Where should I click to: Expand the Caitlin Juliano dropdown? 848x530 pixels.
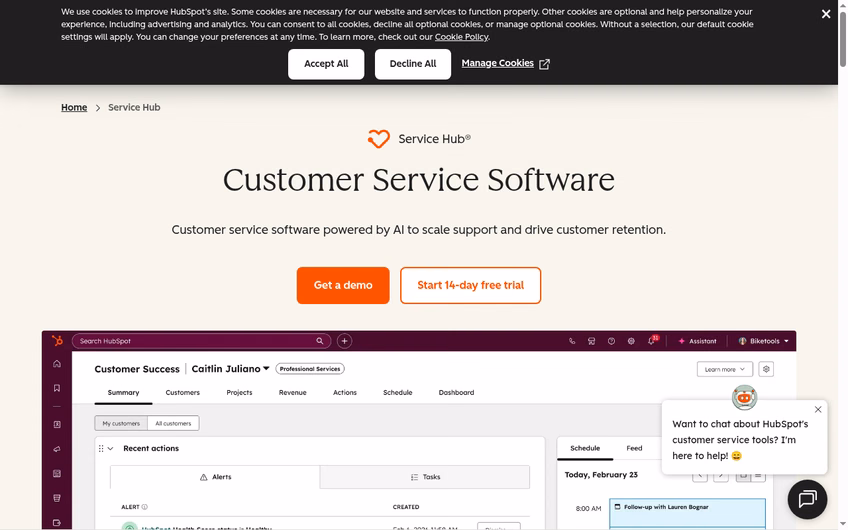(230, 369)
